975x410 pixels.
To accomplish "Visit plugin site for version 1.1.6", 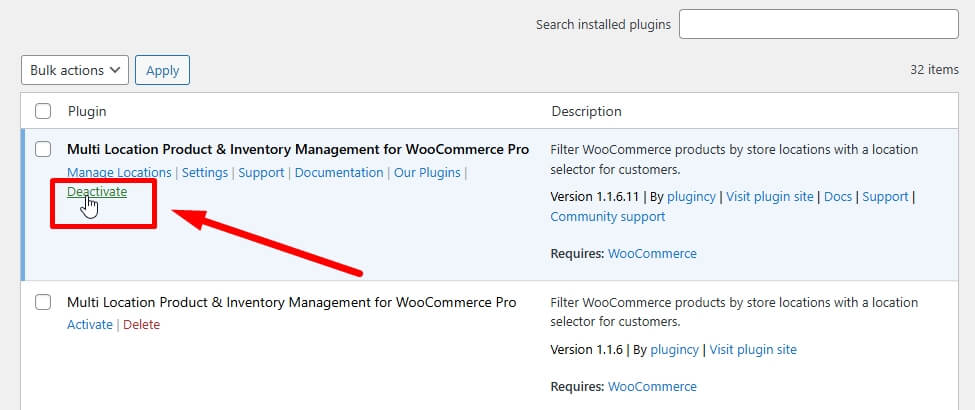I will pos(753,350).
